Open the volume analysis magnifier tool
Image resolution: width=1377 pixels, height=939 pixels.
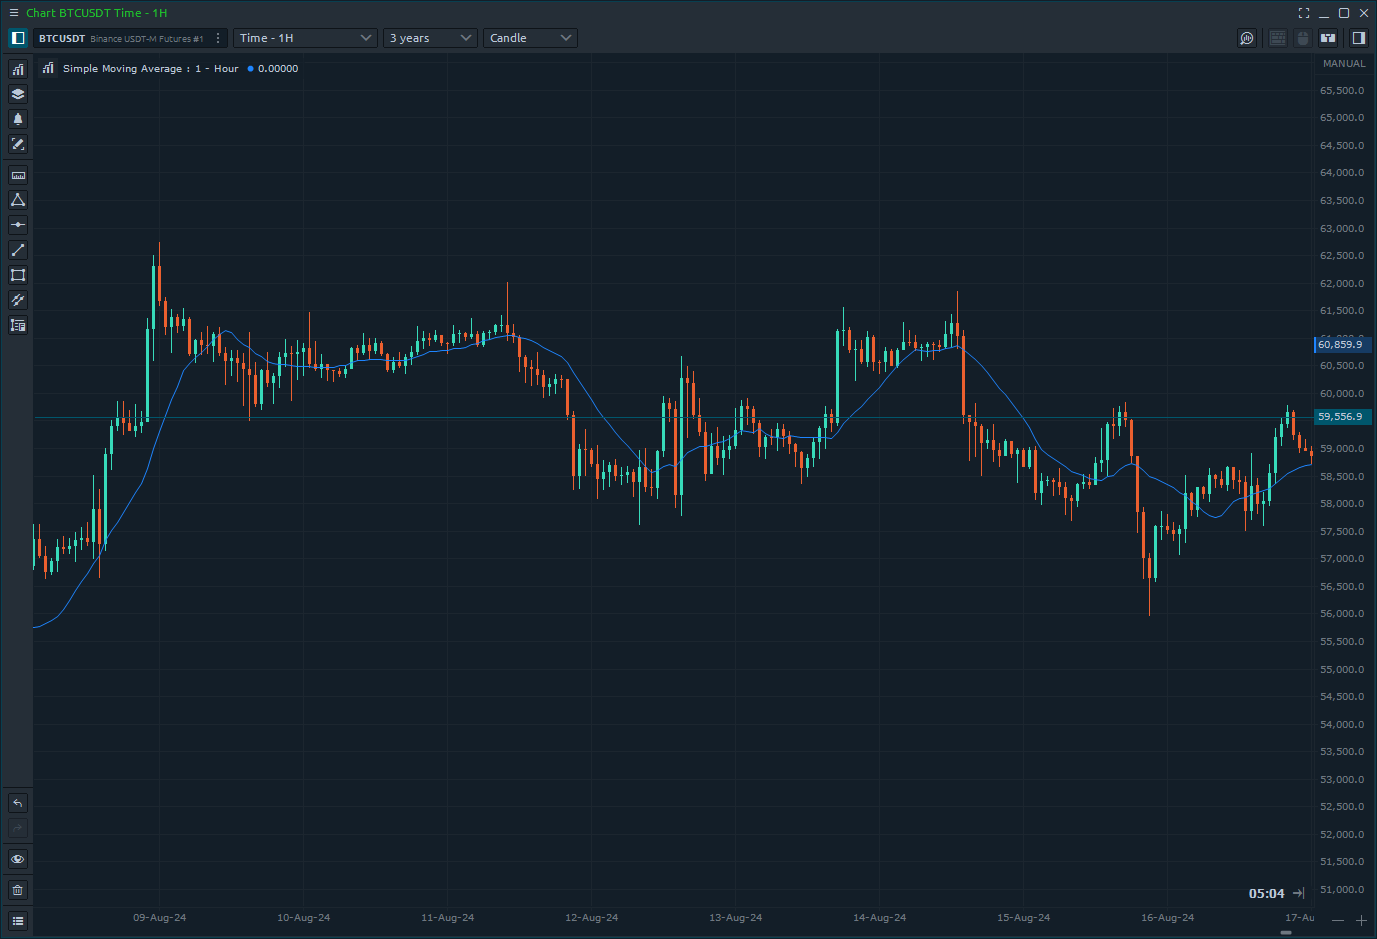(1247, 38)
